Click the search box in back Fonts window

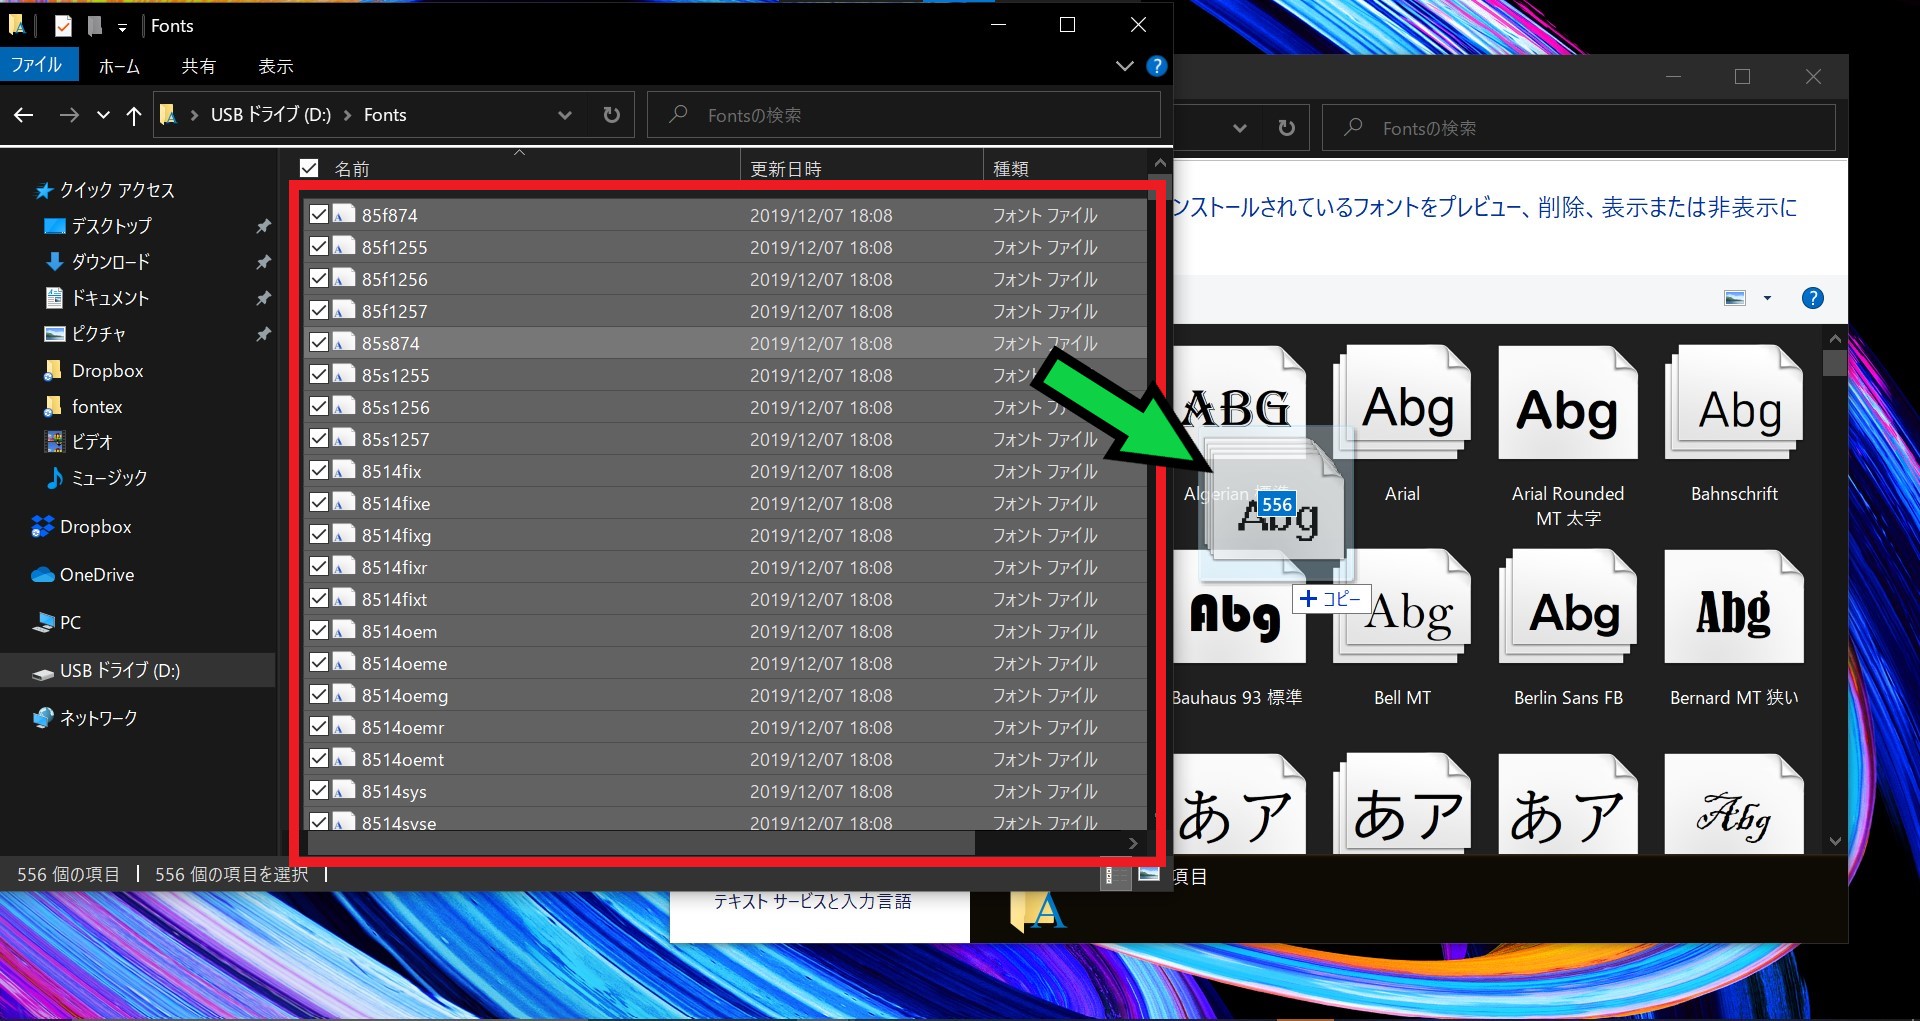click(x=1579, y=128)
